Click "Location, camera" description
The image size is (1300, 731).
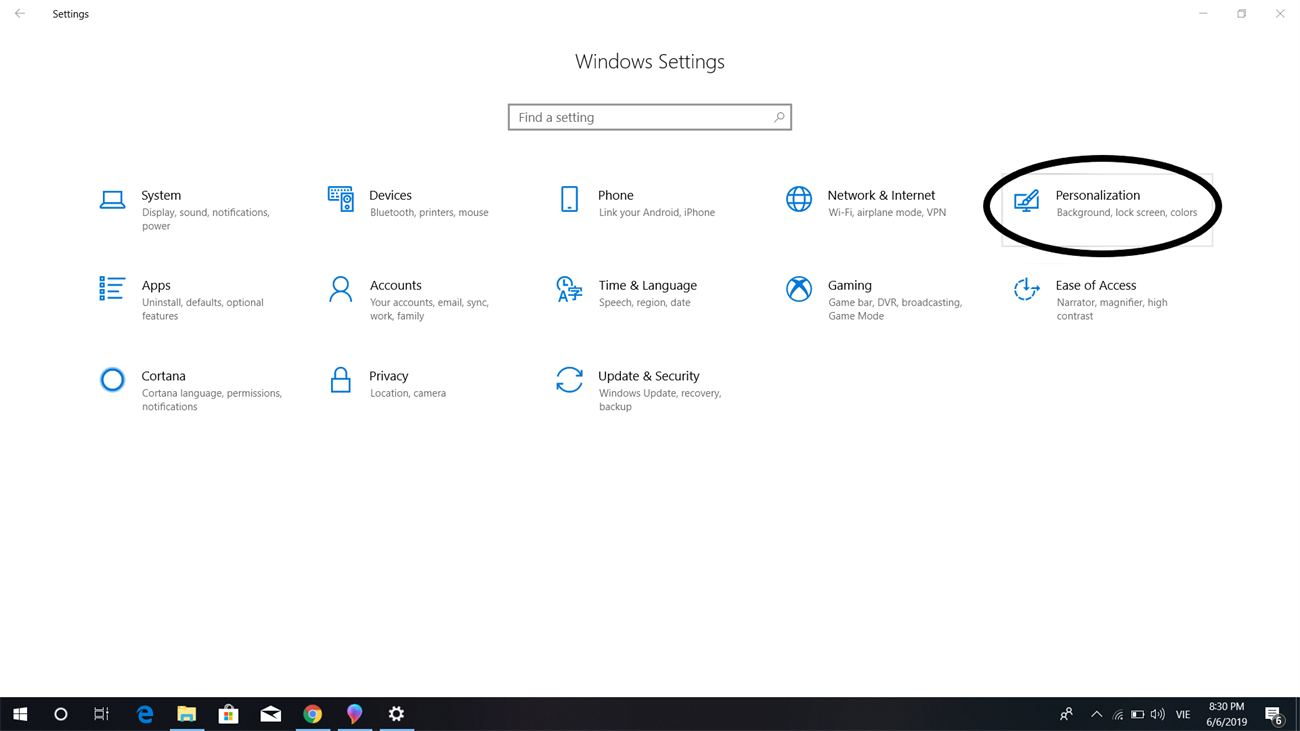coord(408,393)
